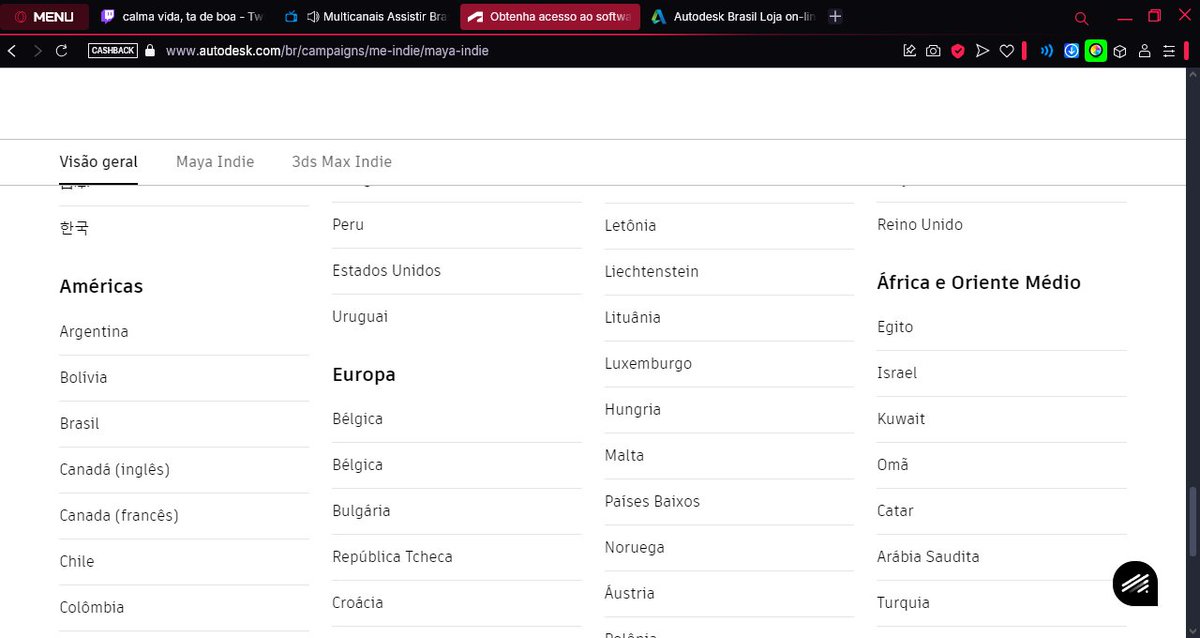The width and height of the screenshot is (1200, 638).
Task: Switch to the Twitch 'calma vida' tab
Action: click(181, 17)
